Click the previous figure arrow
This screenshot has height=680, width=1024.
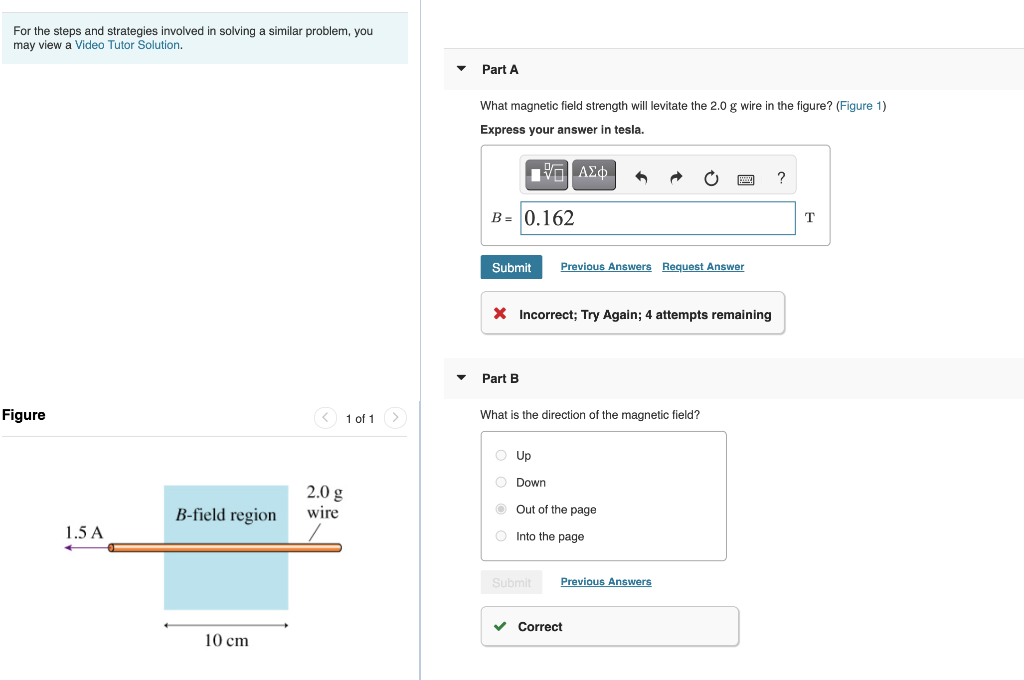click(x=325, y=418)
